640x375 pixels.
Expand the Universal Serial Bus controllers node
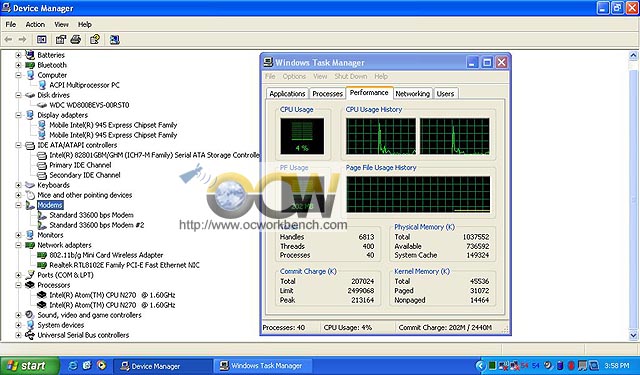18,335
